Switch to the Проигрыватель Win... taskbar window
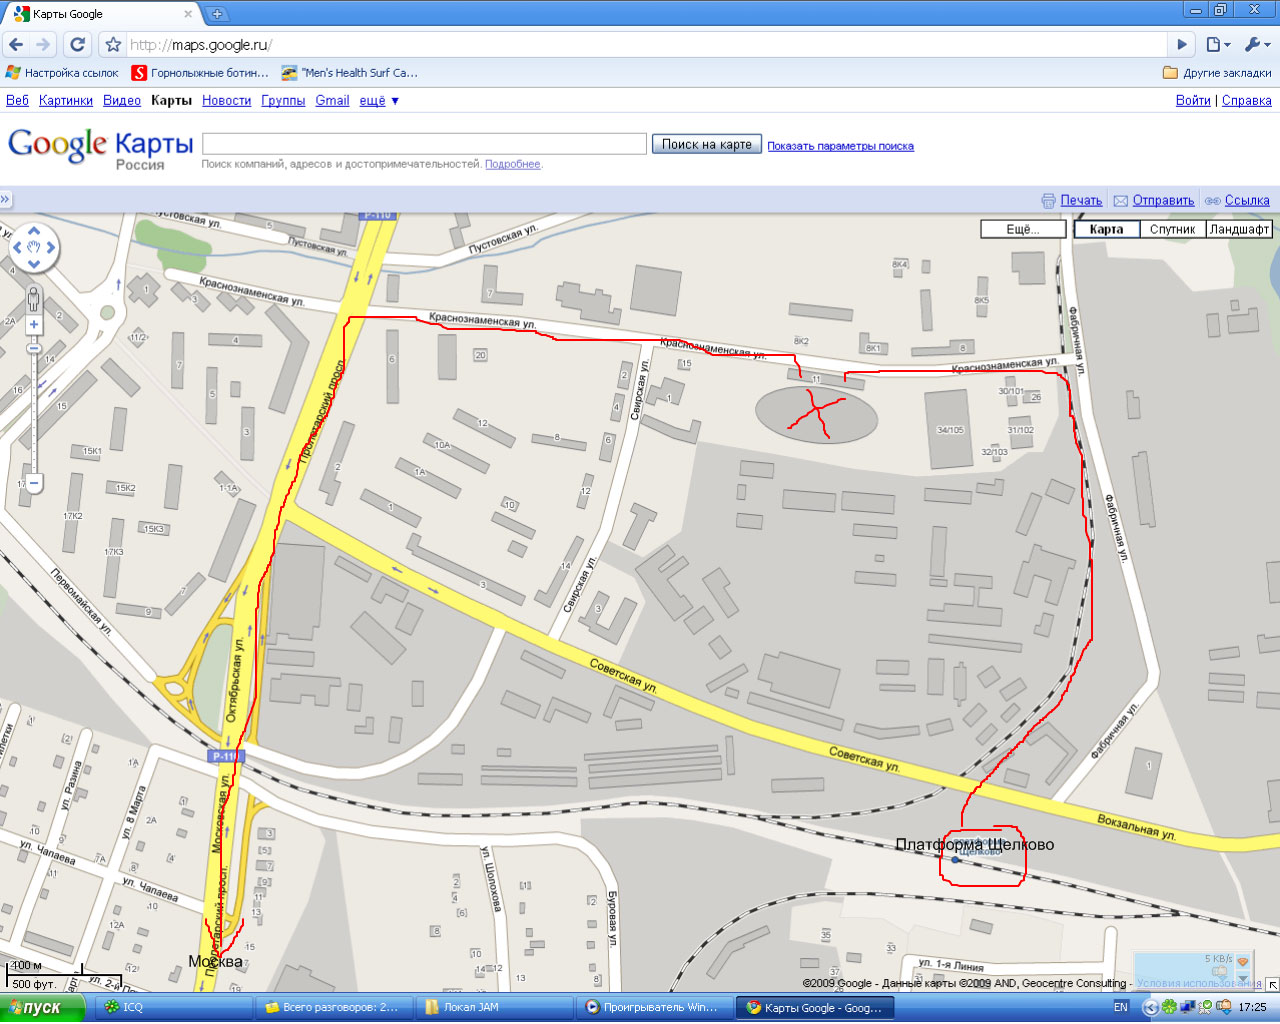Image resolution: width=1280 pixels, height=1024 pixels. click(x=653, y=1008)
